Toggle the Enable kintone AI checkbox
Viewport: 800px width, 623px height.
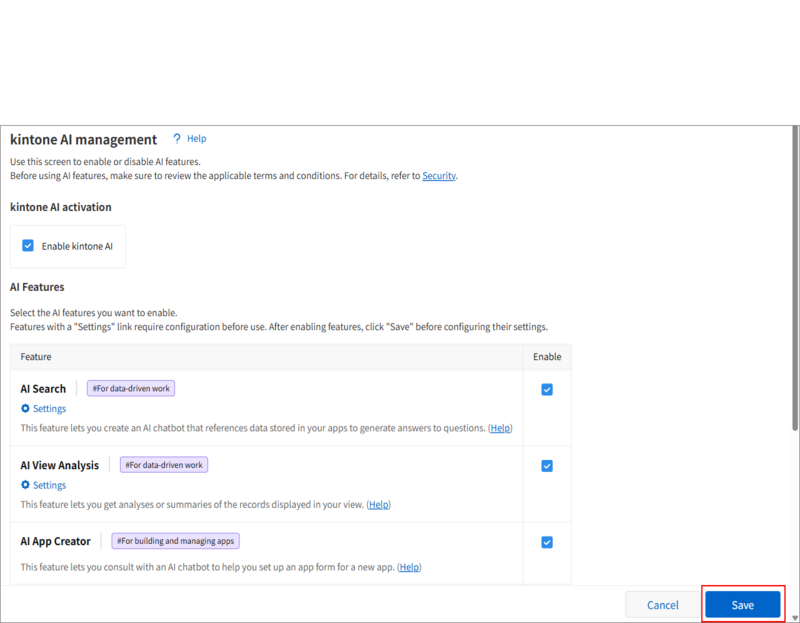coord(28,246)
